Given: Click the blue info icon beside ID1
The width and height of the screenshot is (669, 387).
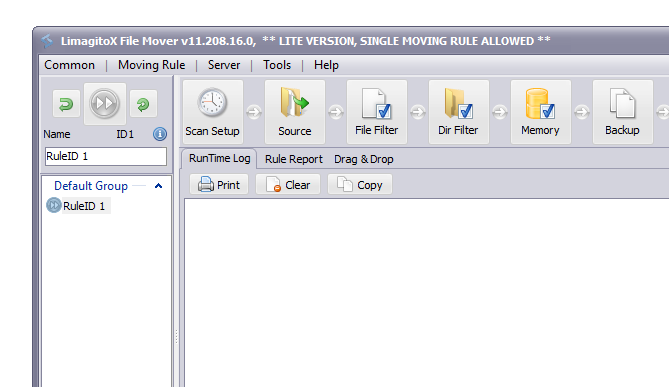Looking at the screenshot, I should coord(160,134).
